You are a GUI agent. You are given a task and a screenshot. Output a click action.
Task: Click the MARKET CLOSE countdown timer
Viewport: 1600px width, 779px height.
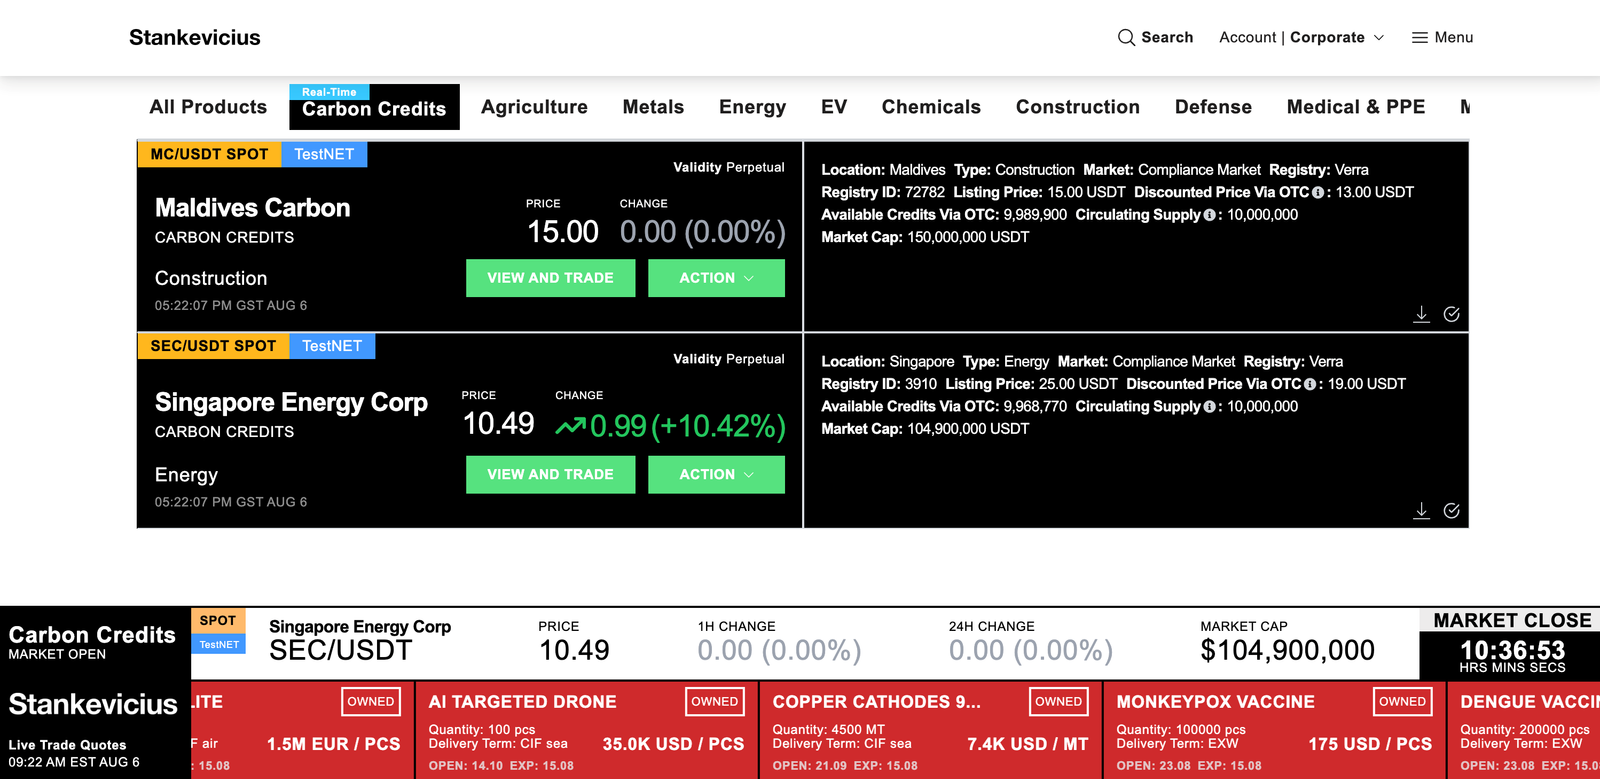(1512, 651)
